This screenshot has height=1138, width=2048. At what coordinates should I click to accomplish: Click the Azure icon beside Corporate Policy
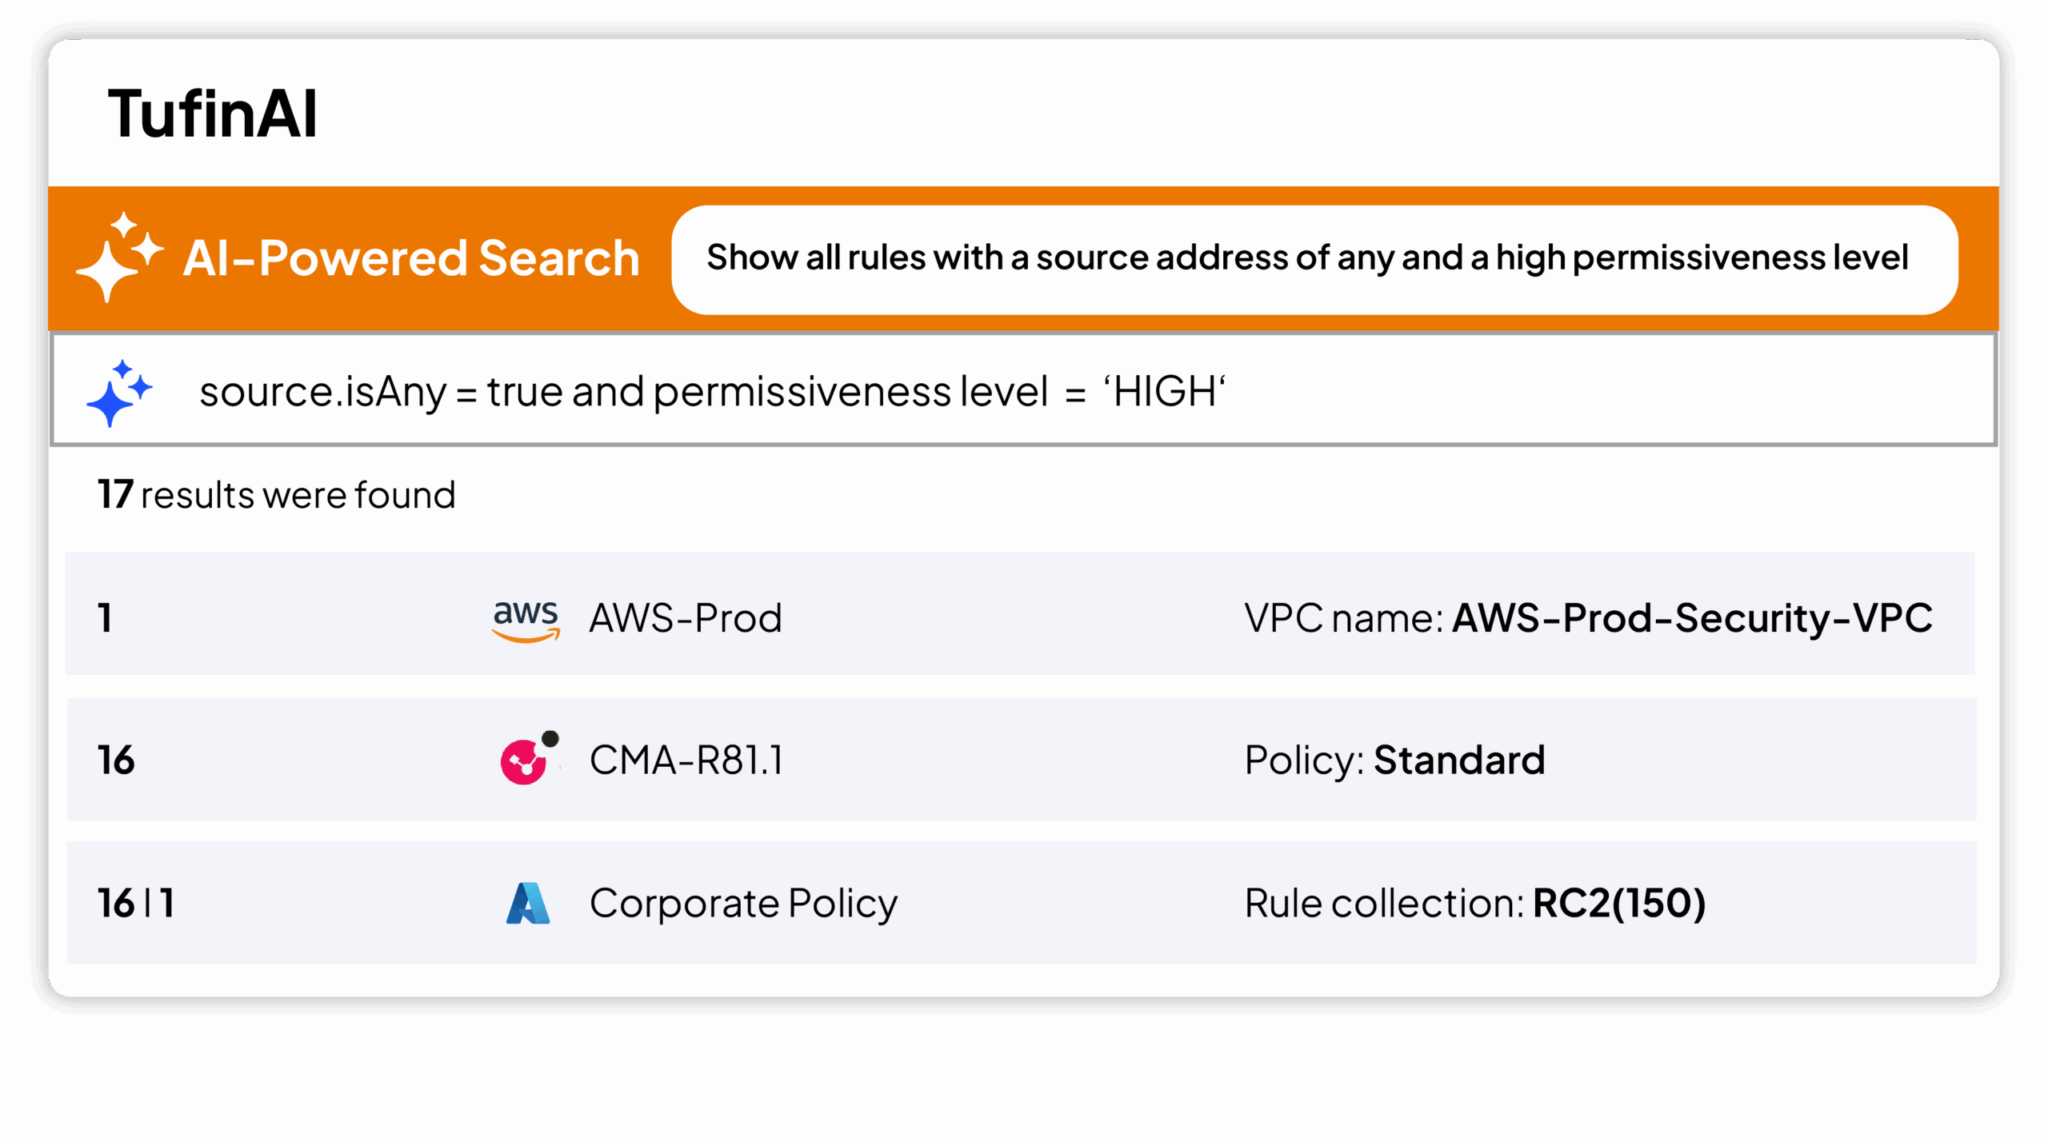click(x=528, y=903)
